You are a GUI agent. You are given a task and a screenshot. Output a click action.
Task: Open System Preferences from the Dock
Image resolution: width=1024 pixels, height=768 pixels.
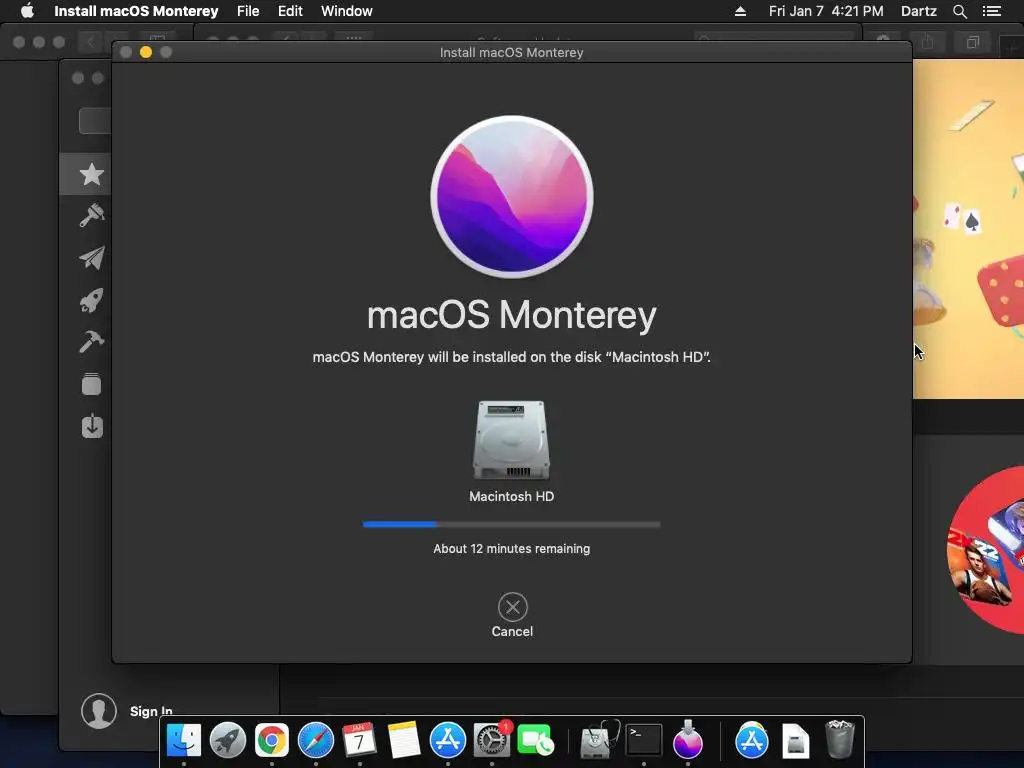click(492, 741)
